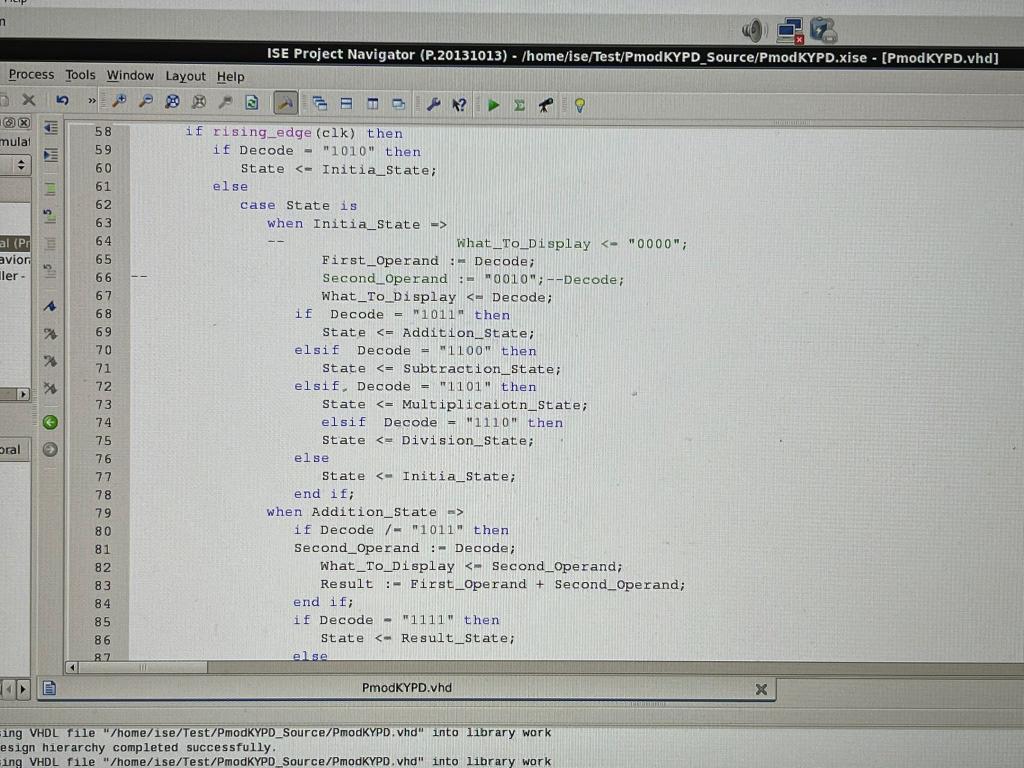Click the grey forward navigation button
1024x768 pixels.
(50, 450)
